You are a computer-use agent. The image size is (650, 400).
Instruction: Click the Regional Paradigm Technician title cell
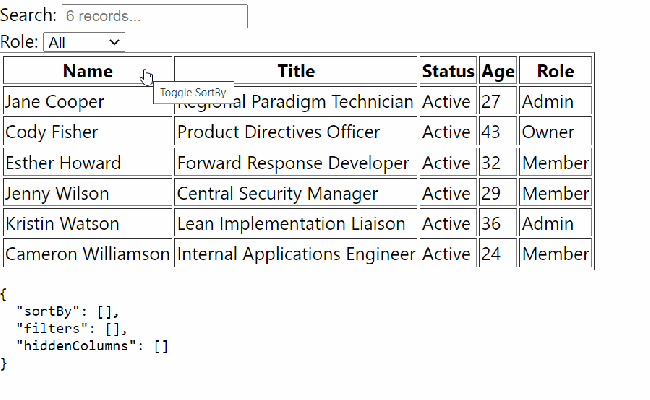[x=296, y=102]
